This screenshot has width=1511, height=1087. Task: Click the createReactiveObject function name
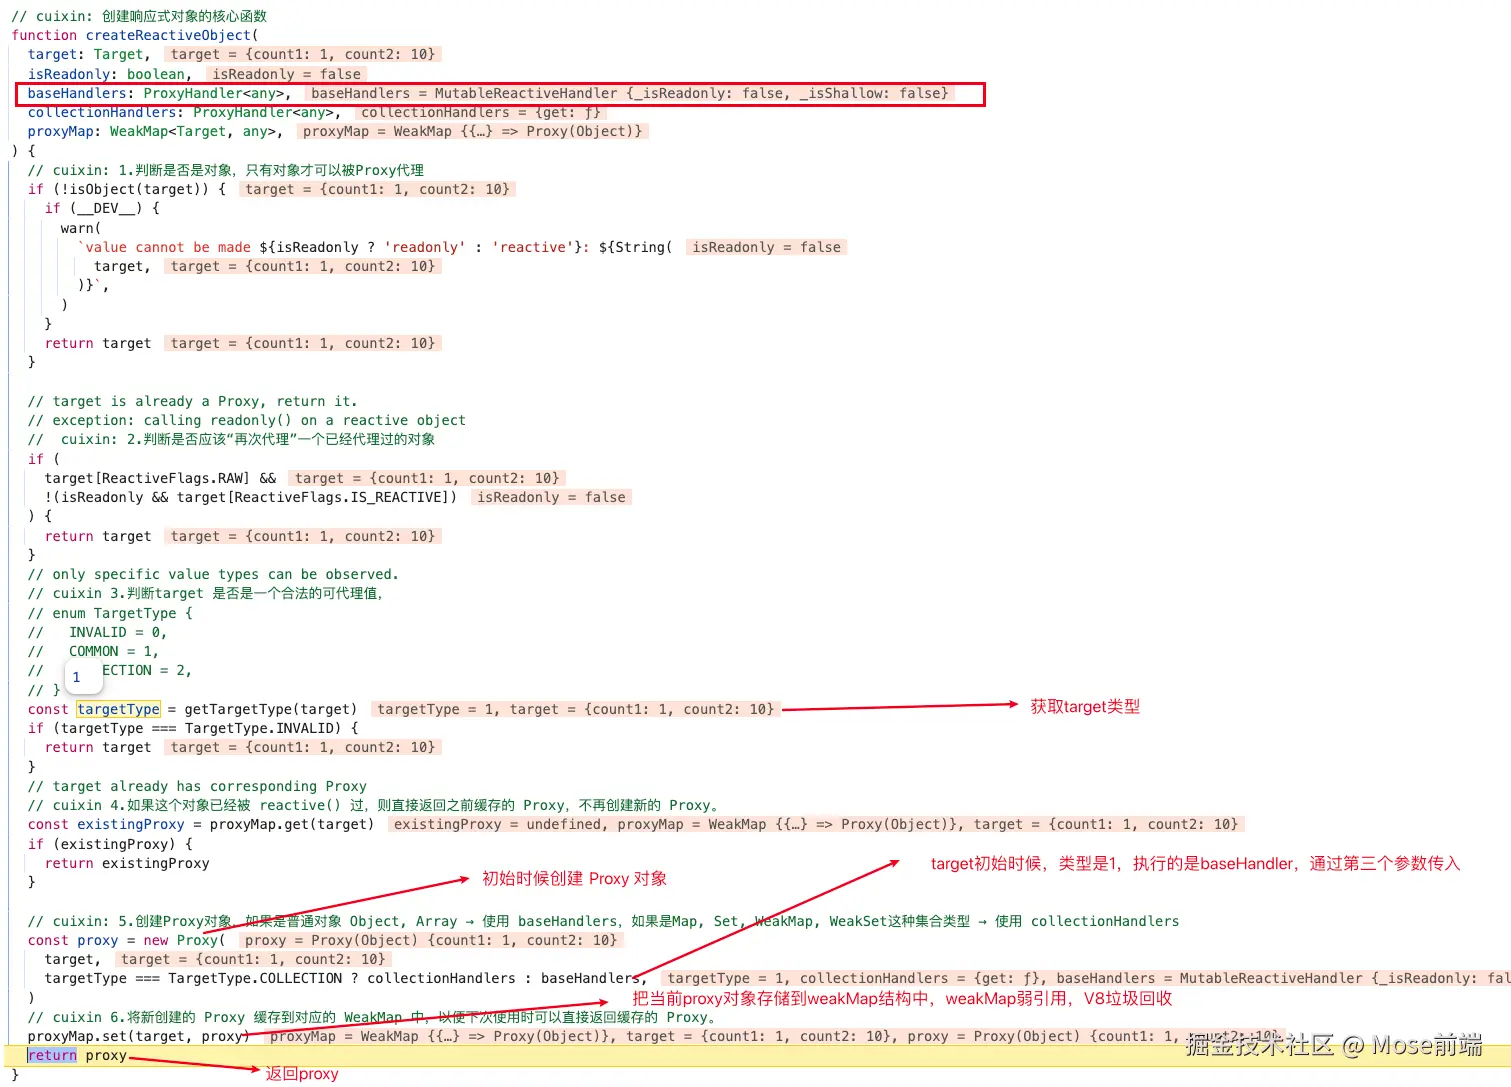pyautogui.click(x=168, y=35)
